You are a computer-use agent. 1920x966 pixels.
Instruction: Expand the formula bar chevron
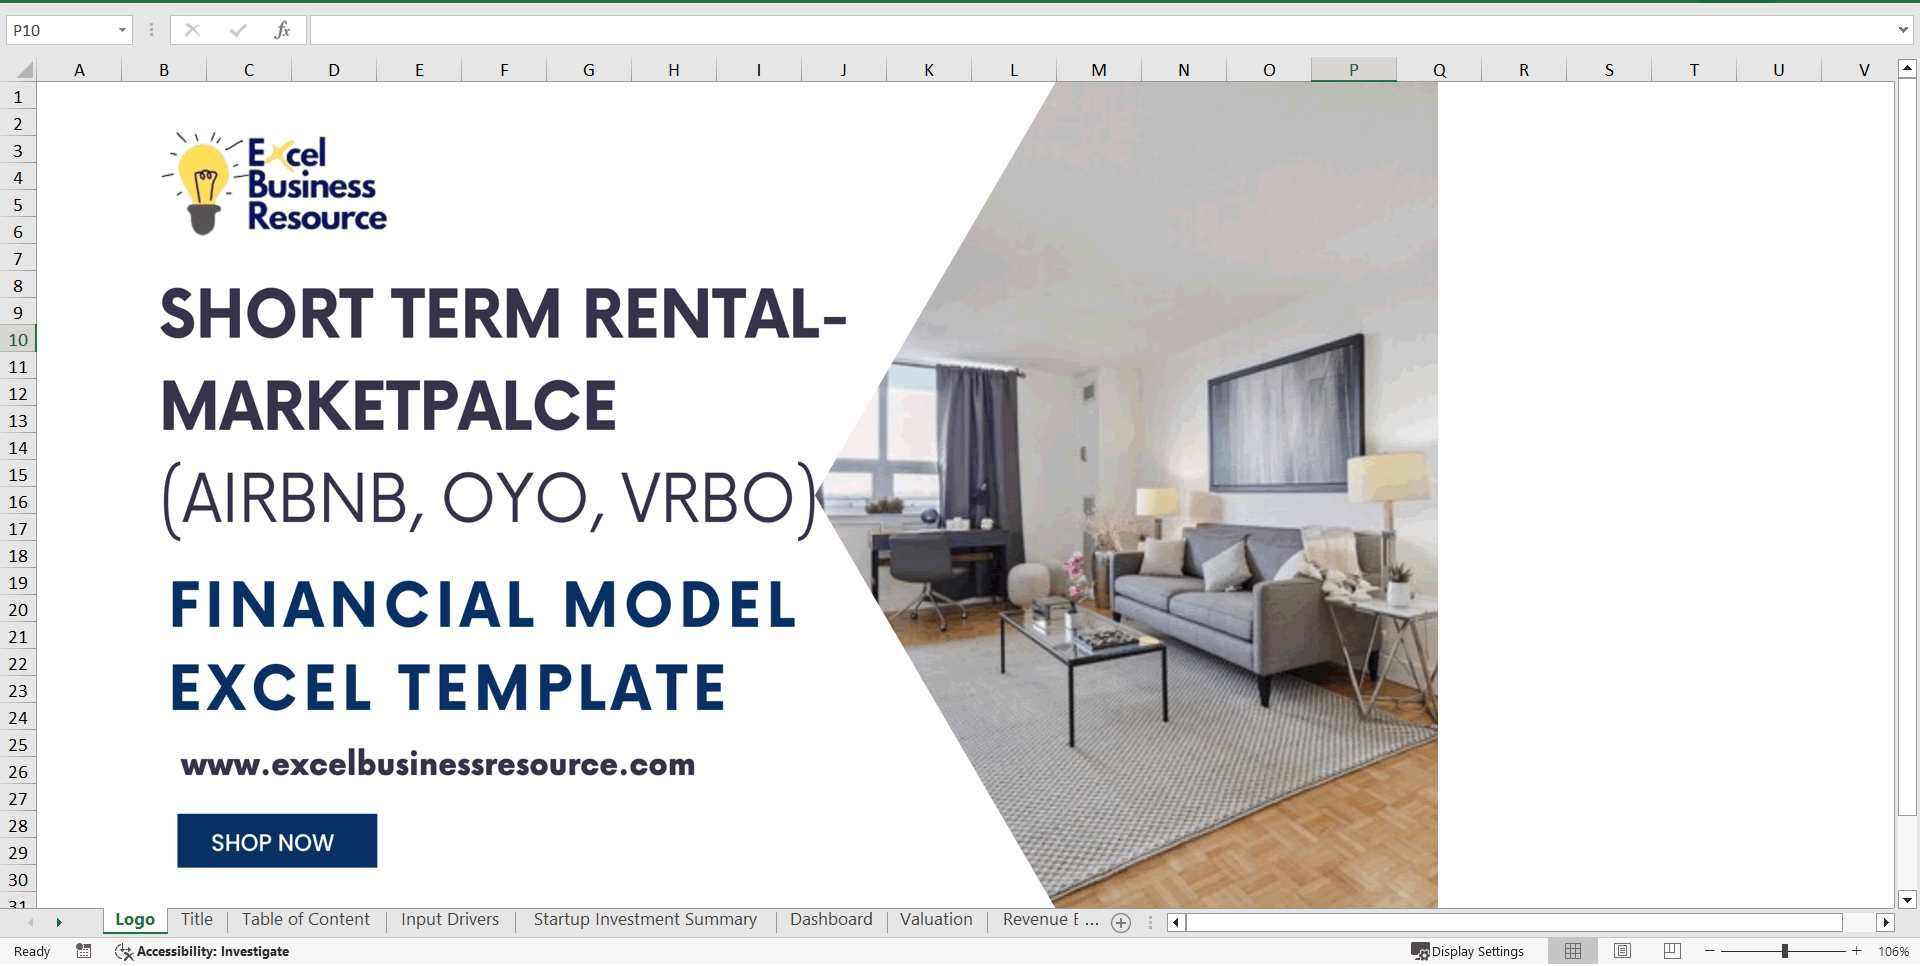1903,30
